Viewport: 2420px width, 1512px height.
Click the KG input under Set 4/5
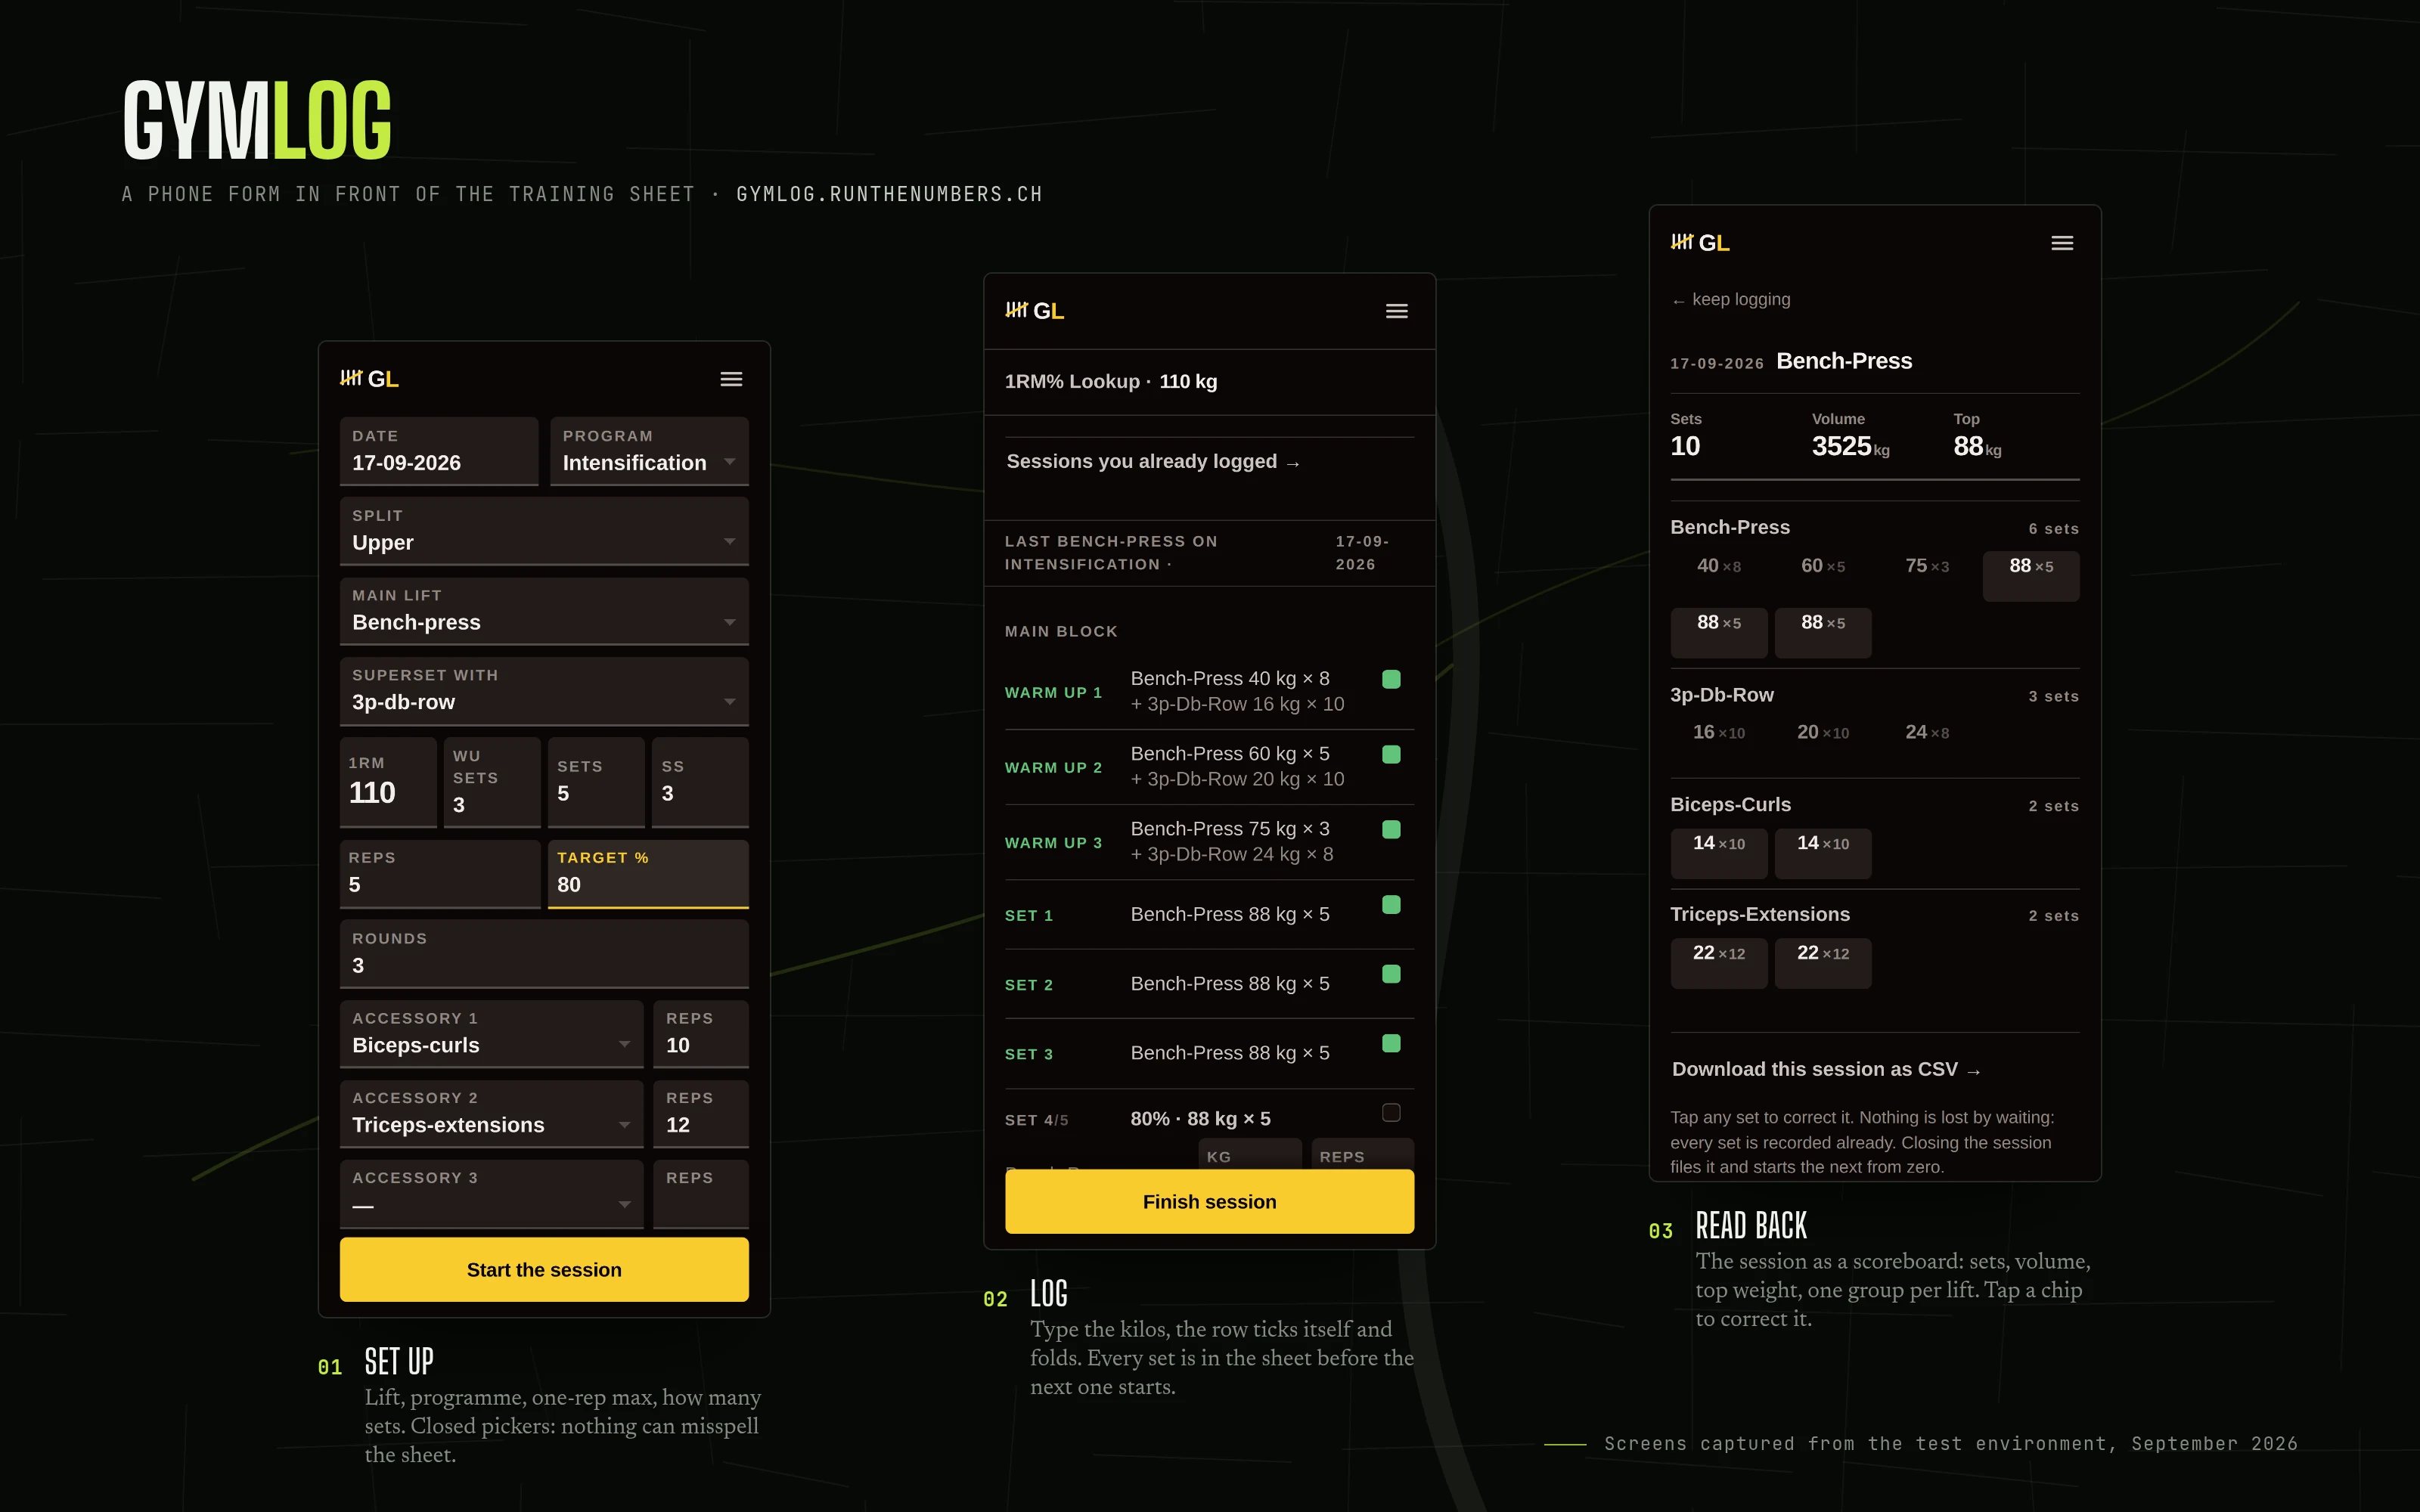pyautogui.click(x=1250, y=1154)
